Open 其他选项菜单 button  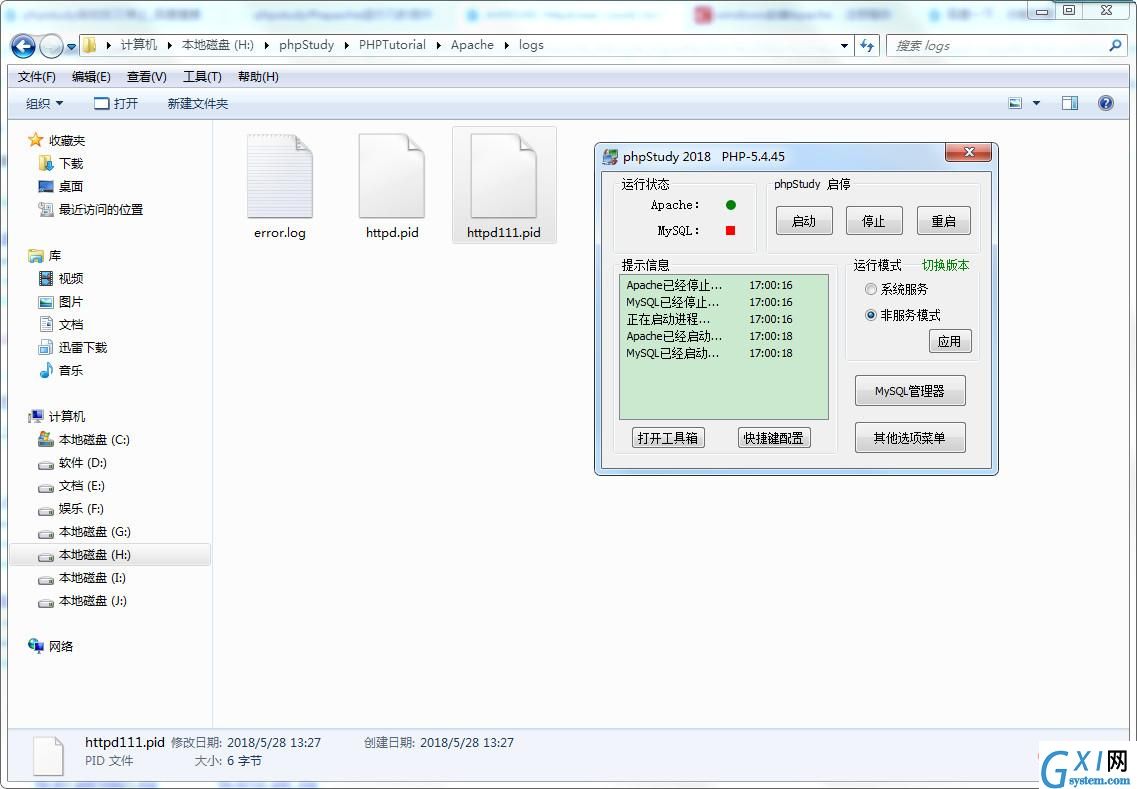click(910, 438)
